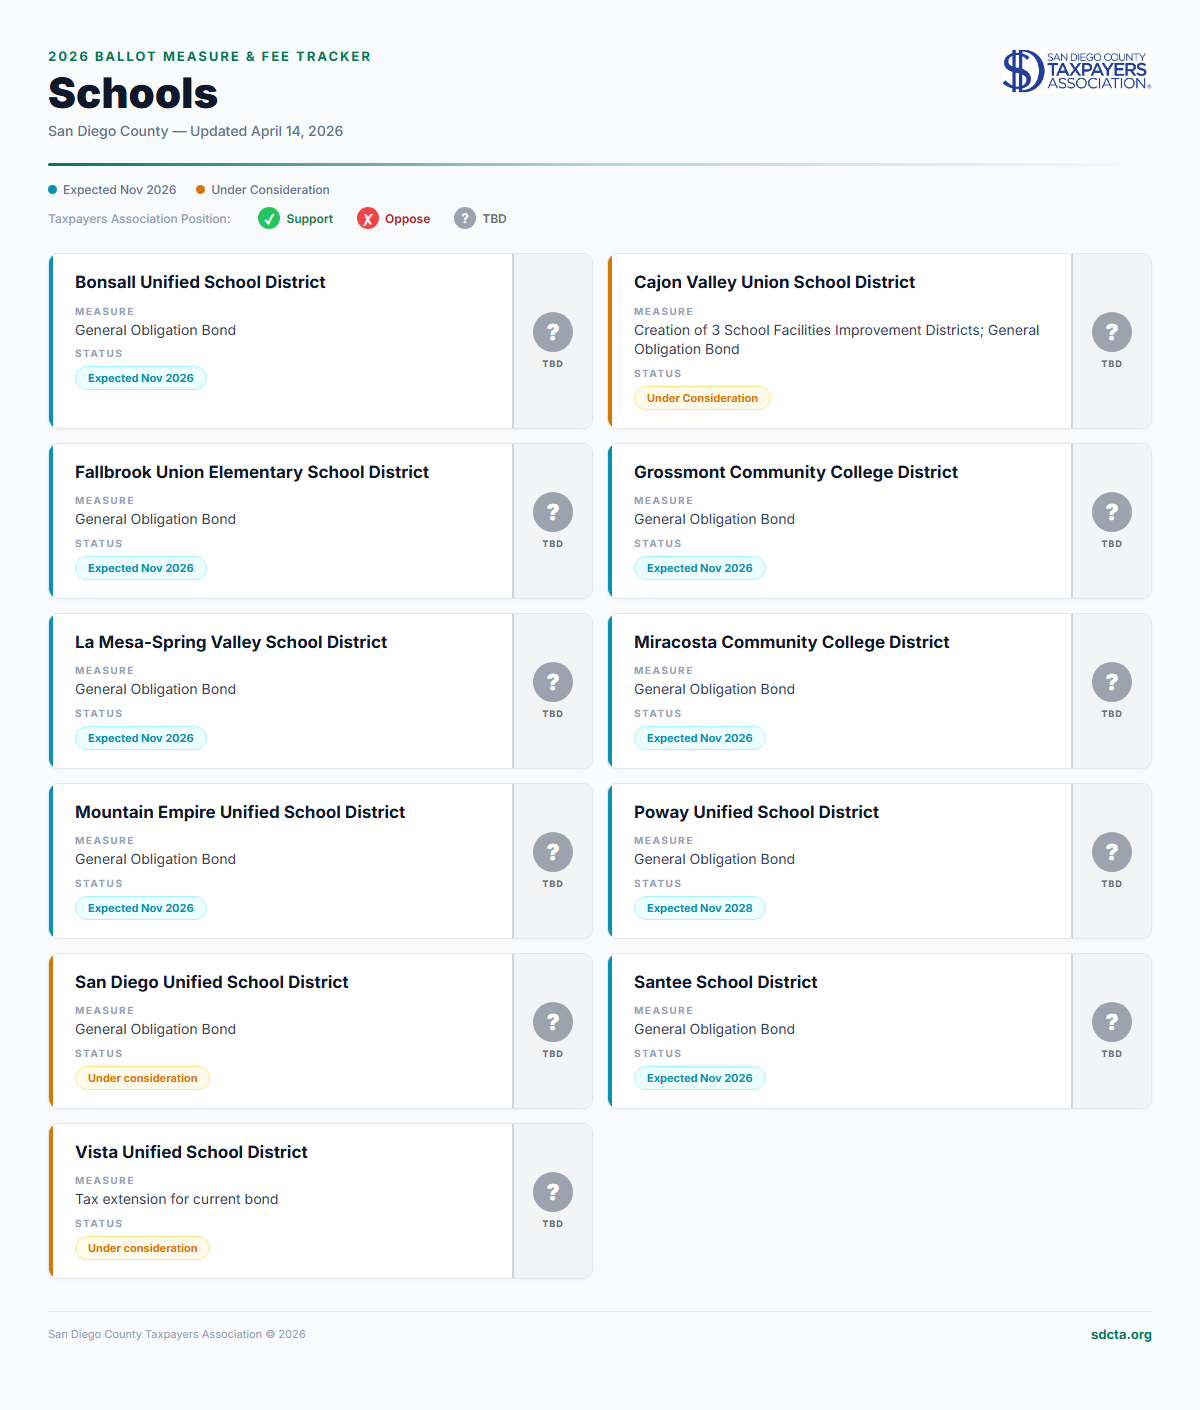1200x1410 pixels.
Task: Click the teal Expected Nov 2026 legend dot
Action: coord(53,190)
